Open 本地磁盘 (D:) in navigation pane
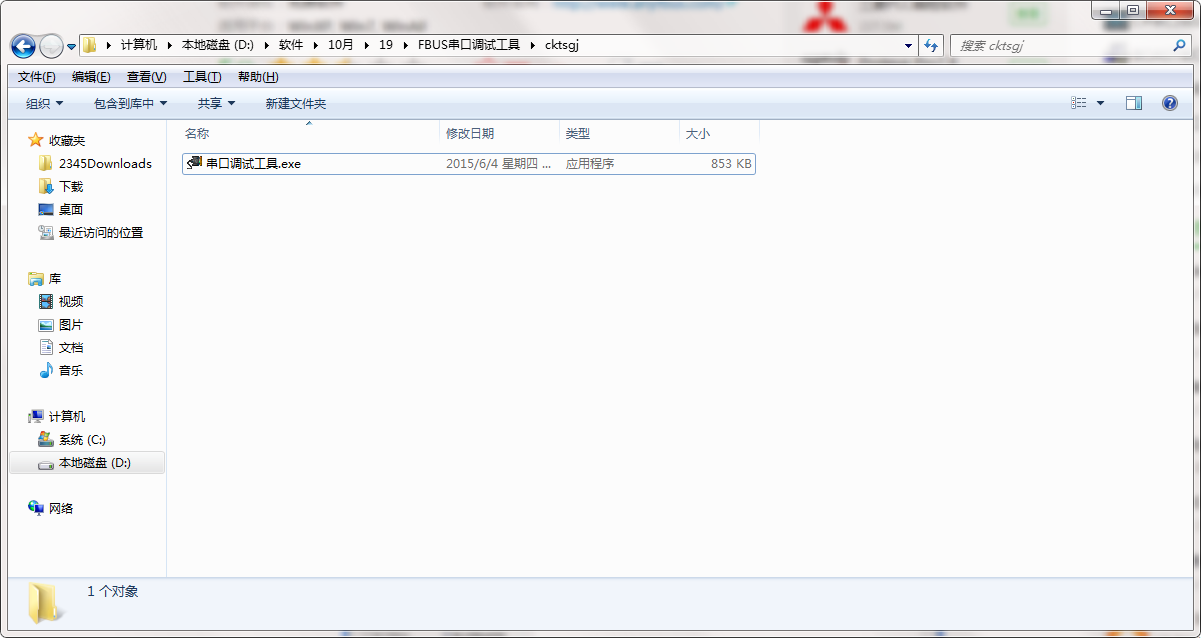The image size is (1201, 638). click(95, 462)
